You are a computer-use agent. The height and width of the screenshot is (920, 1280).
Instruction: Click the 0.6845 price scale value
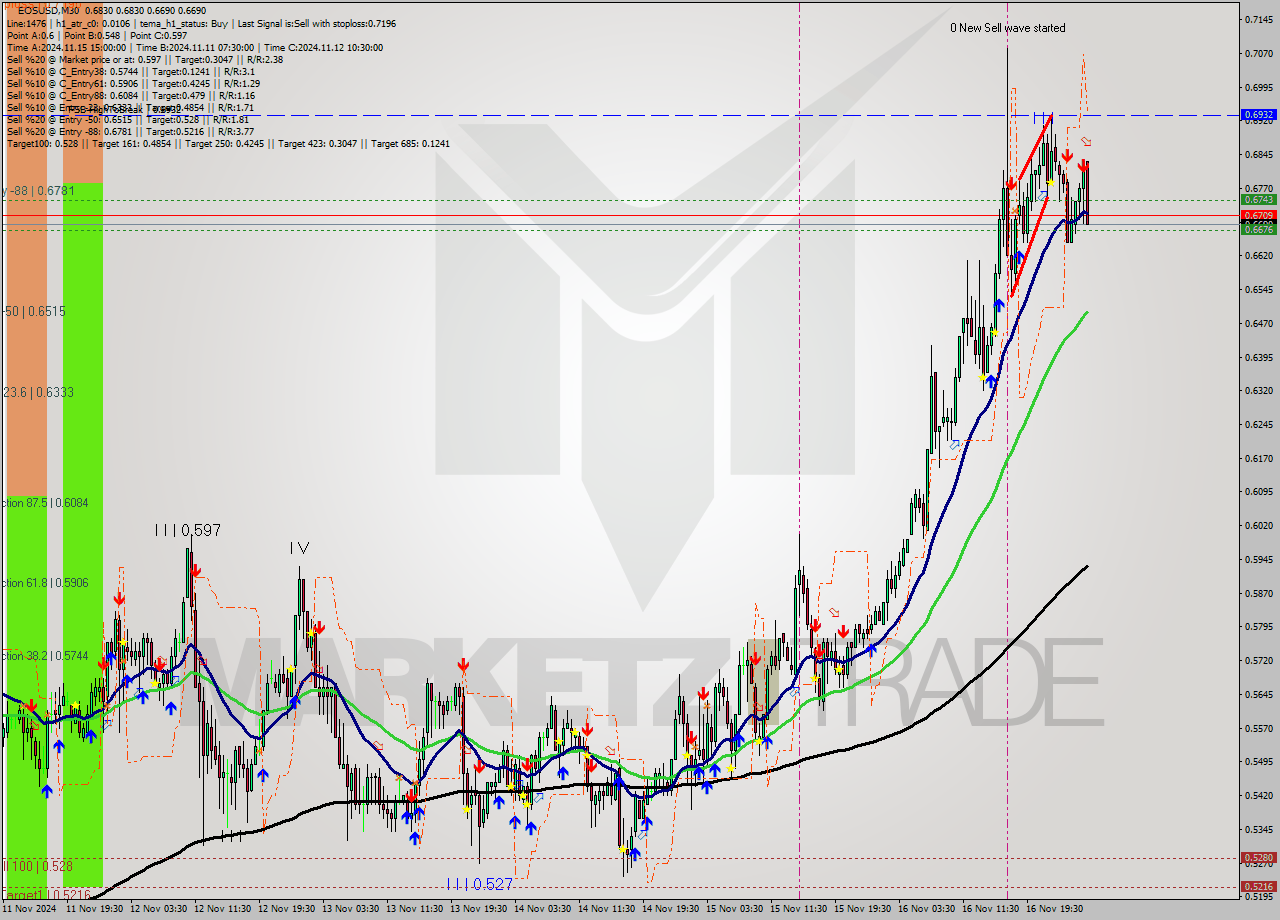point(1259,154)
